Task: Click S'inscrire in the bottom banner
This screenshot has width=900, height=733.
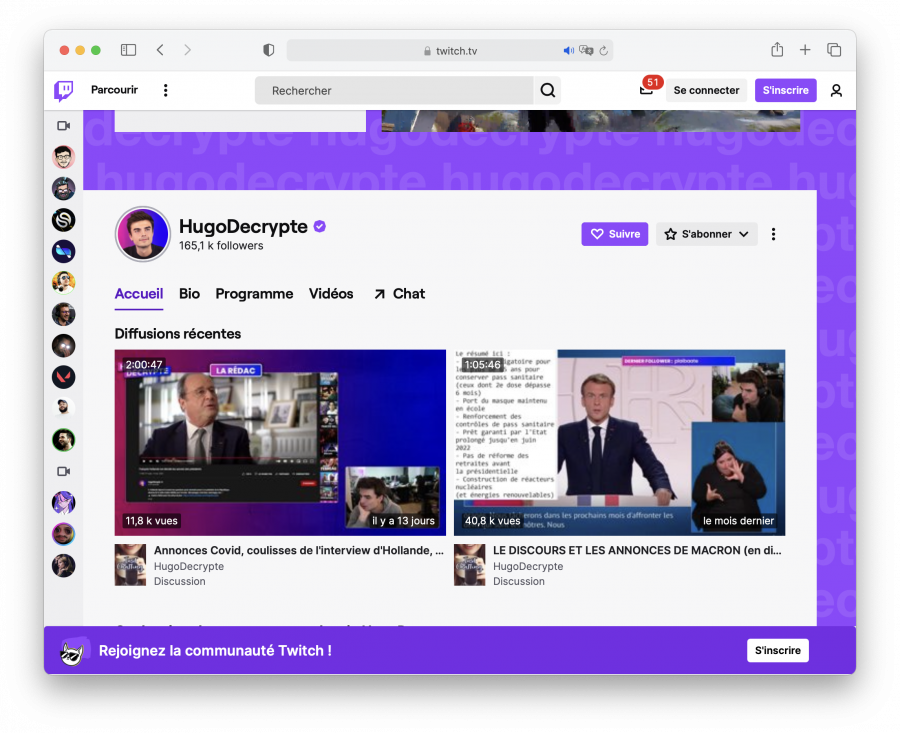Action: (x=778, y=650)
